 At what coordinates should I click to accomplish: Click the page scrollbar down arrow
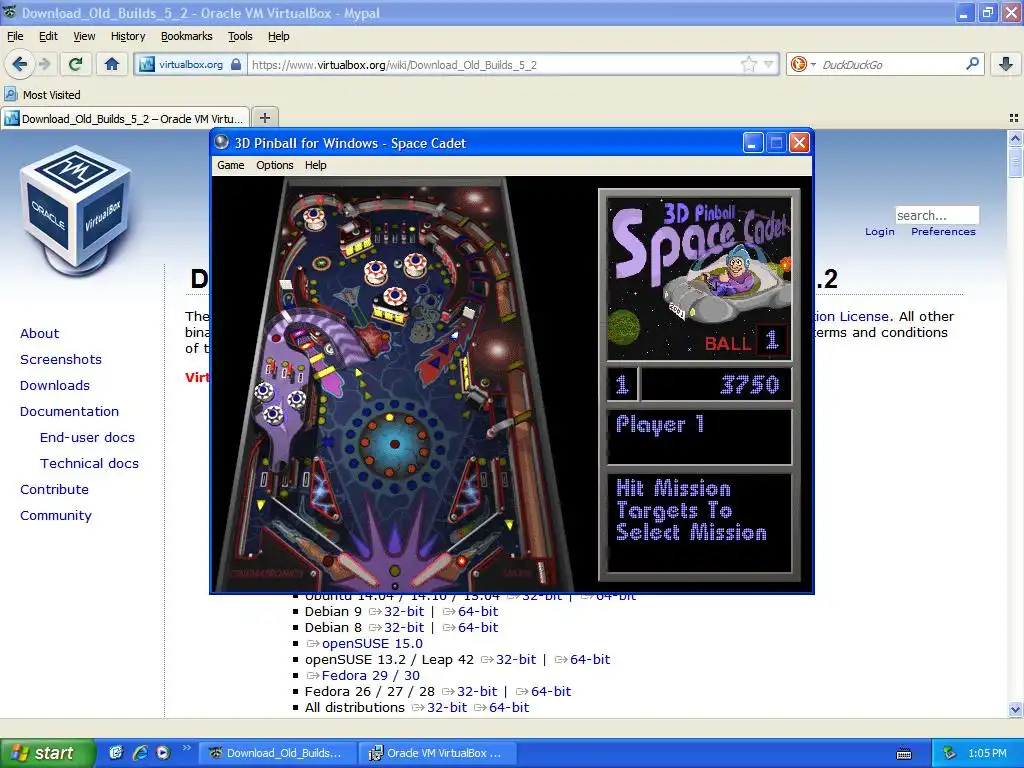coord(1015,709)
